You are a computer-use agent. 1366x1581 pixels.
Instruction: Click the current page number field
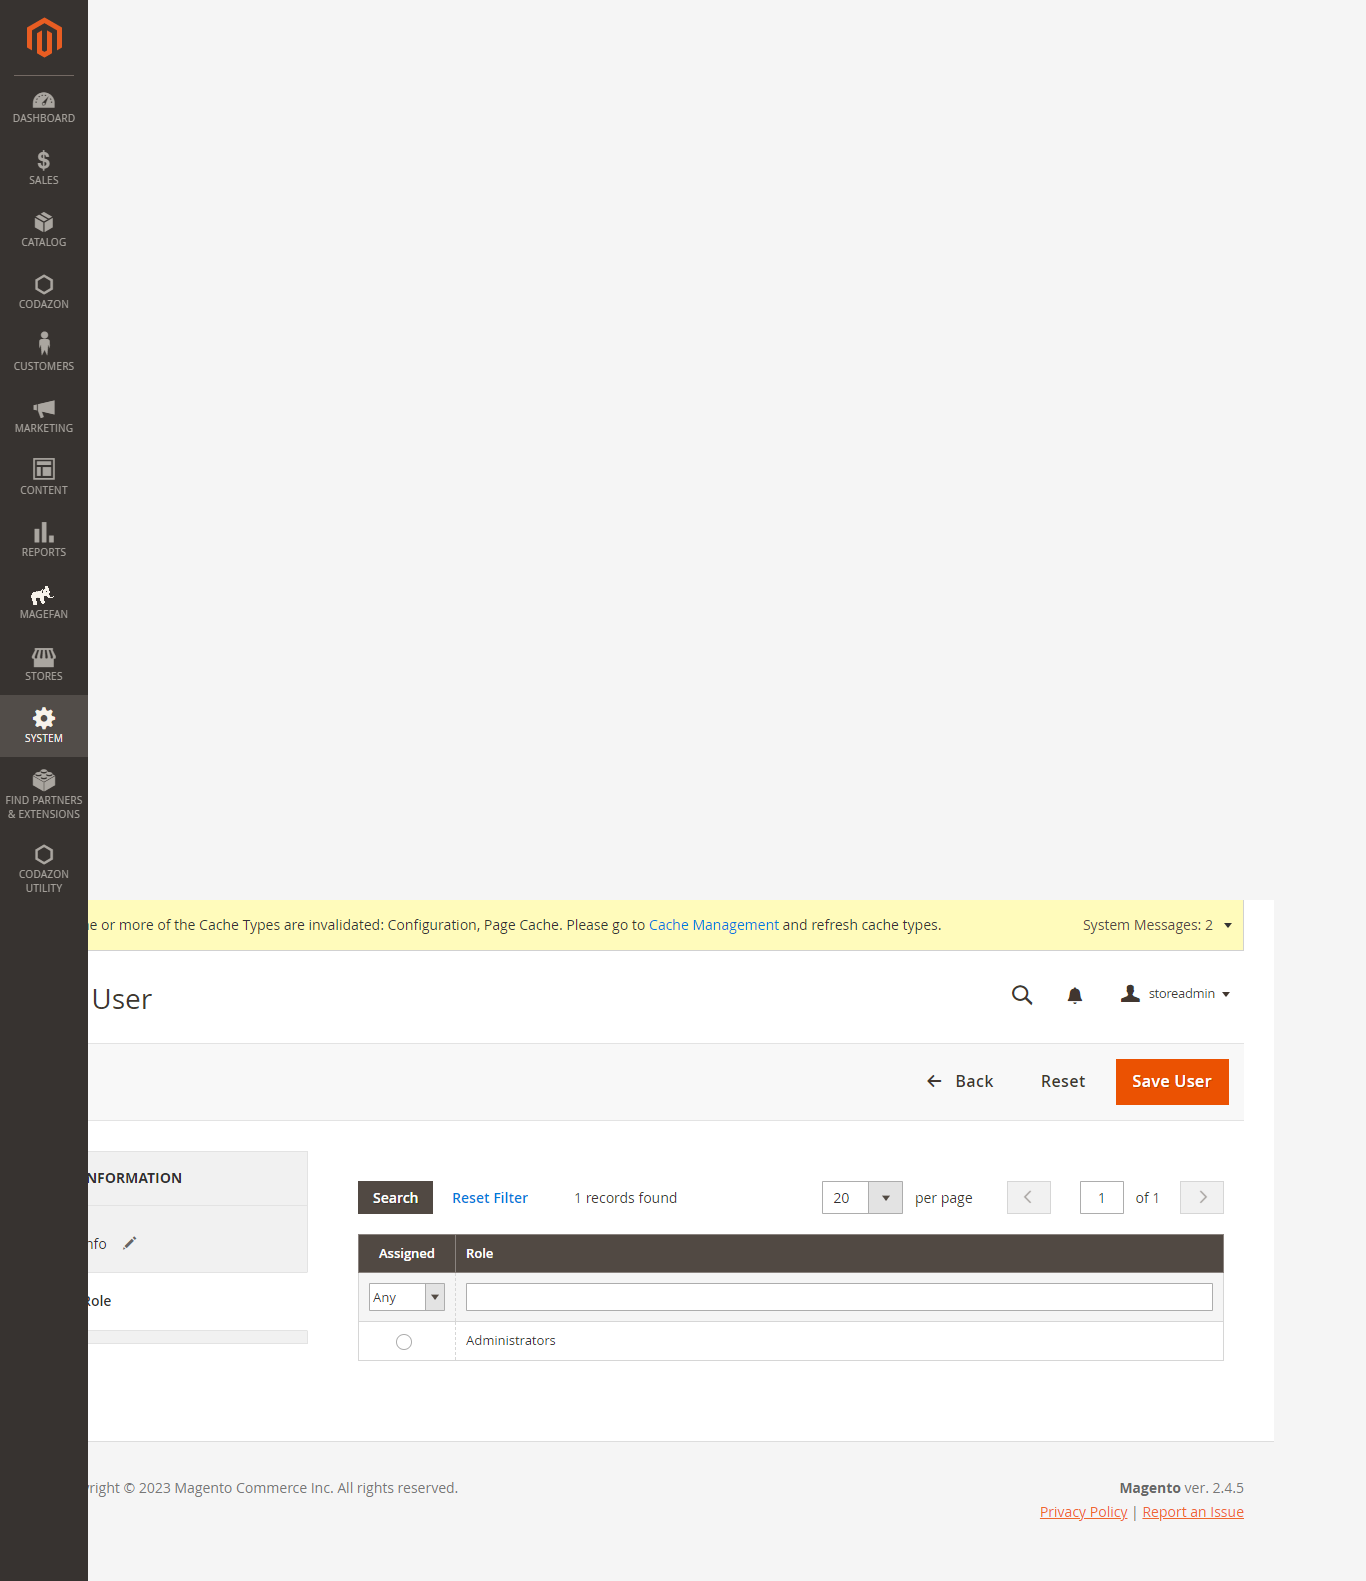1102,1197
